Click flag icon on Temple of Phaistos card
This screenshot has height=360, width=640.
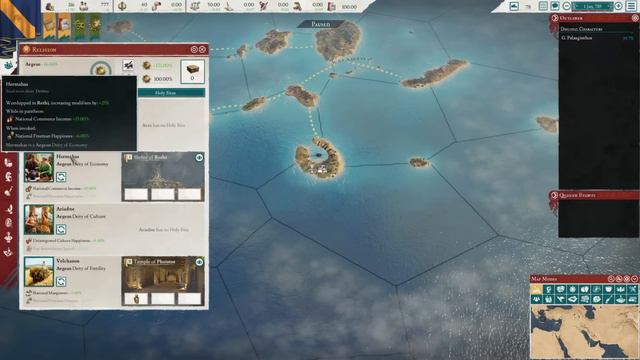pos(128,262)
